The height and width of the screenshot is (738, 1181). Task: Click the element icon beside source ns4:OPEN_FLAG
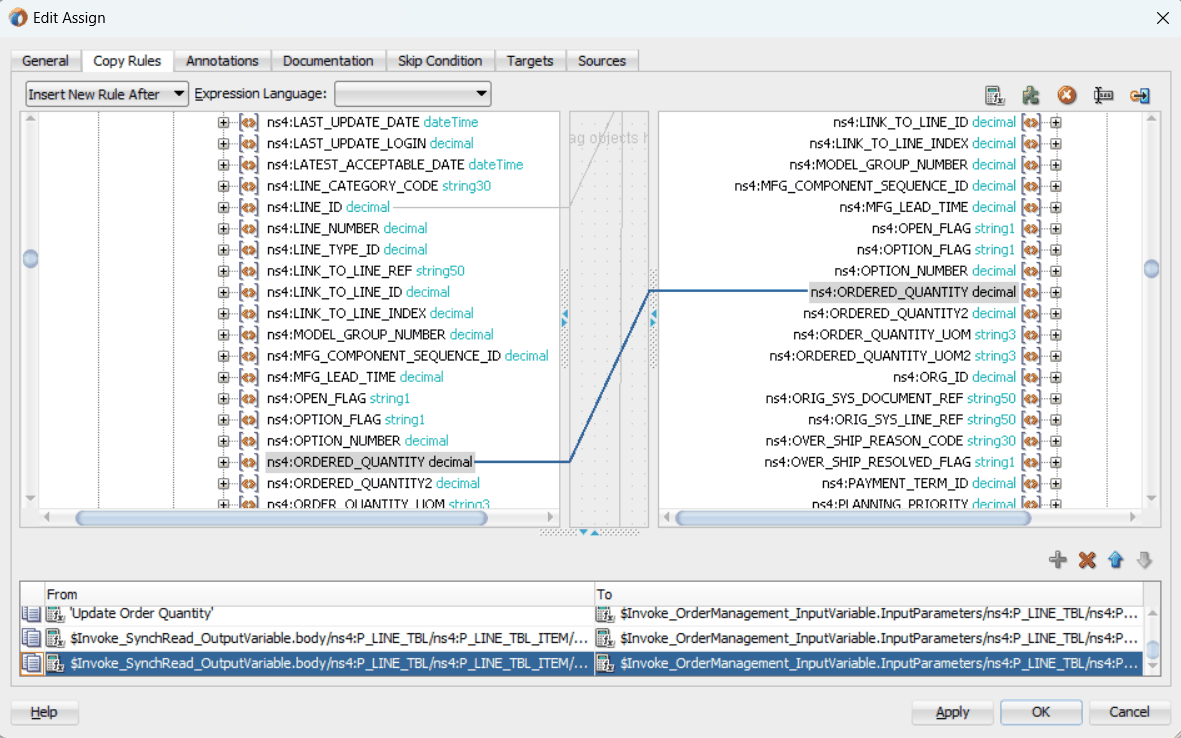point(249,398)
